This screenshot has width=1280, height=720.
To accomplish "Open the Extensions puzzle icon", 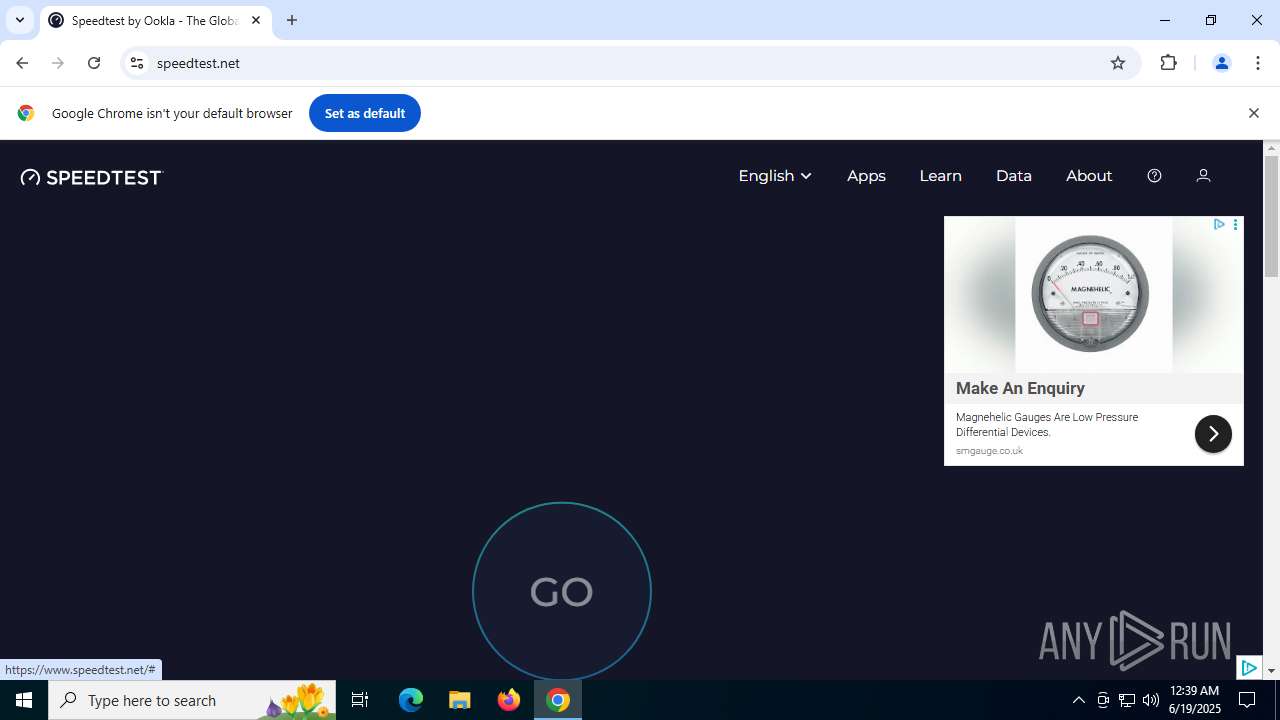I will coord(1168,63).
